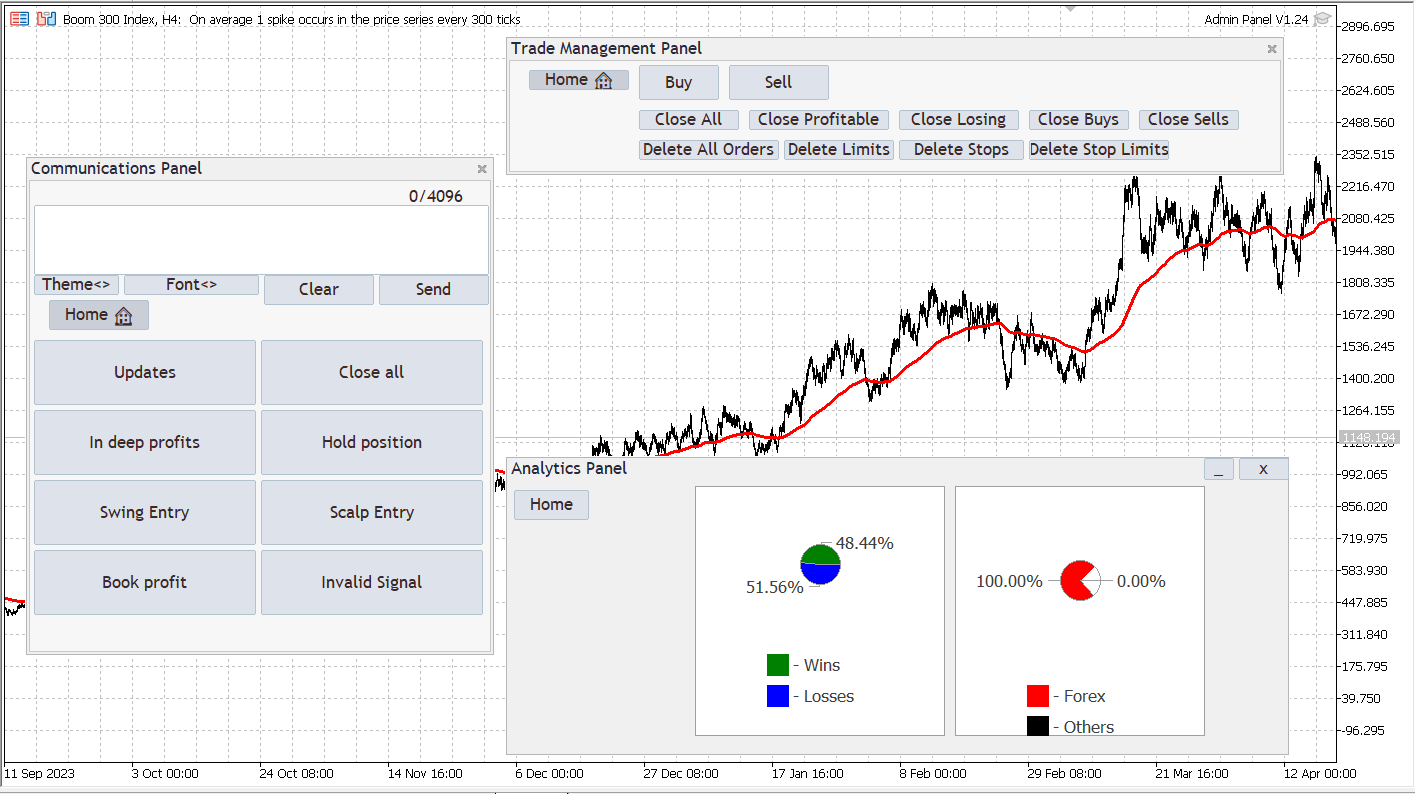This screenshot has width=1415, height=797.
Task: Click the Sell button
Action: pos(779,83)
